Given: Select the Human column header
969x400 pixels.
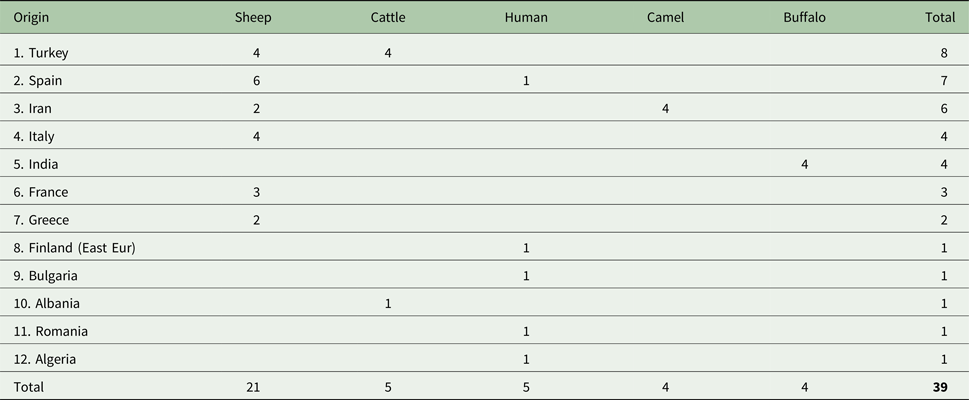Looking at the screenshot, I should coord(526,17).
